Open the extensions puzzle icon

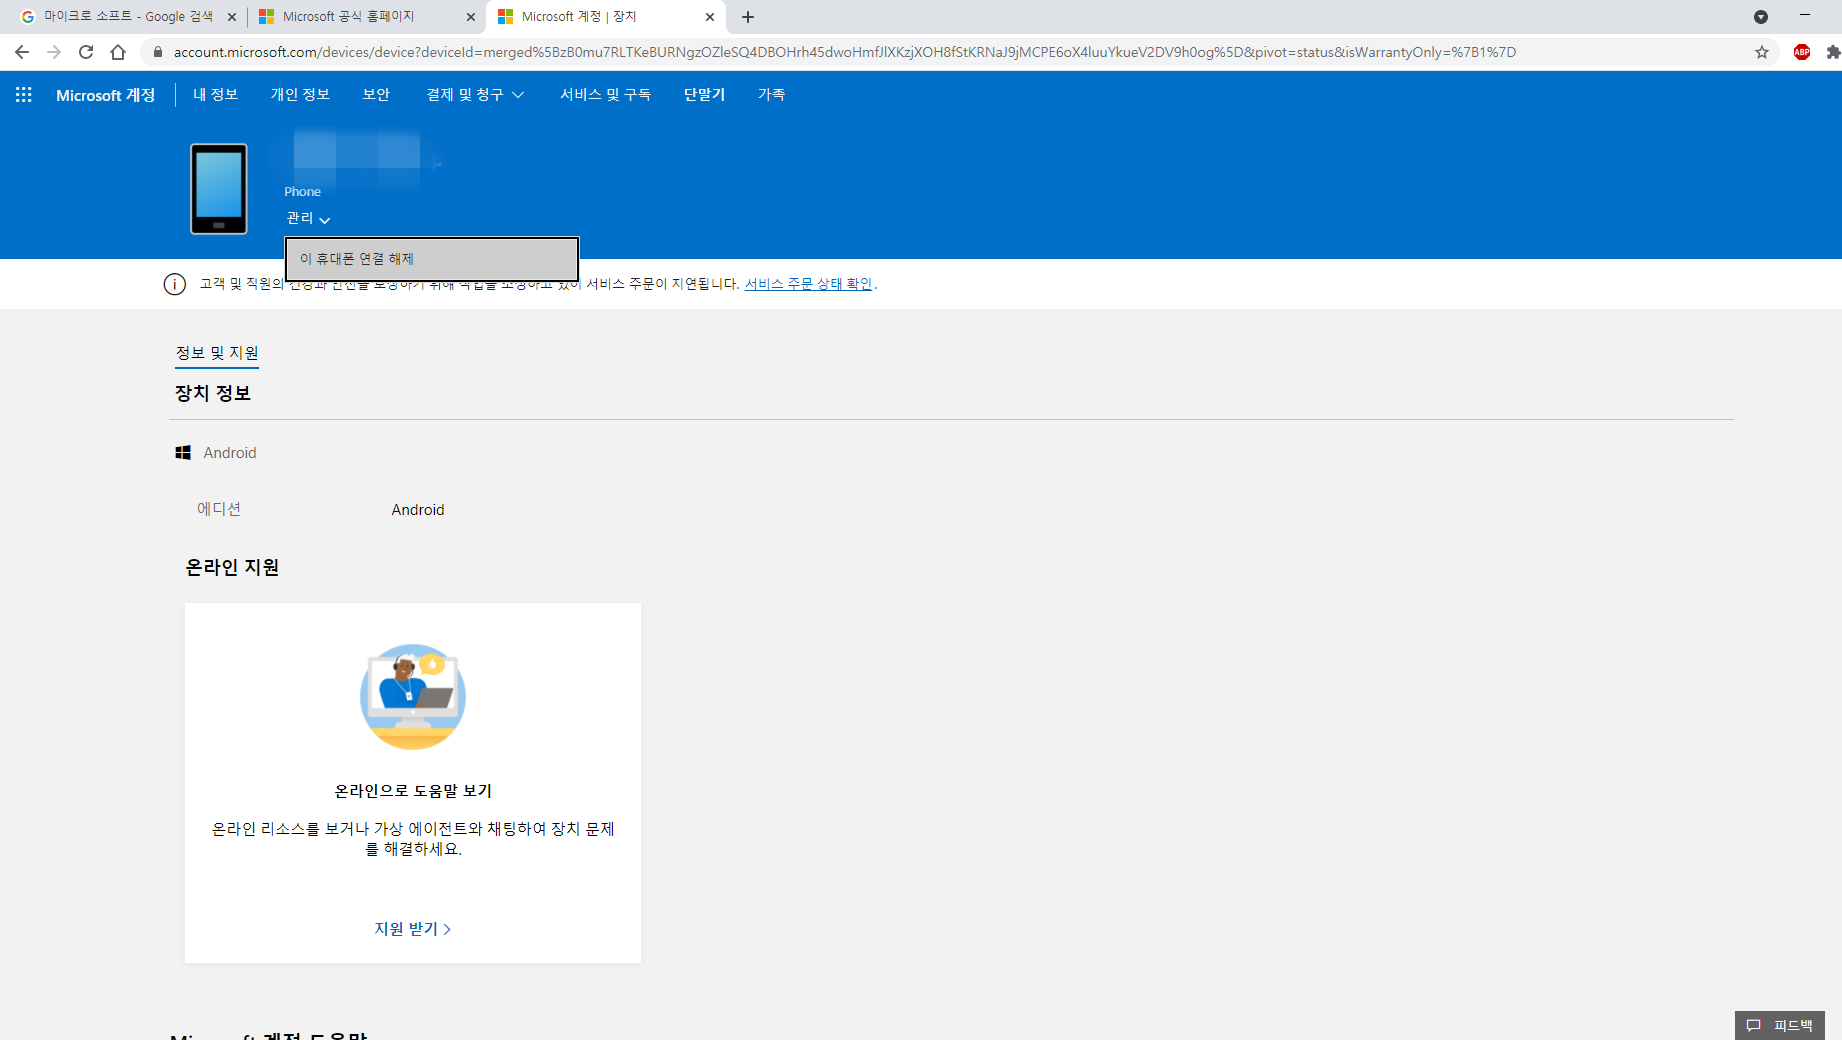point(1833,52)
